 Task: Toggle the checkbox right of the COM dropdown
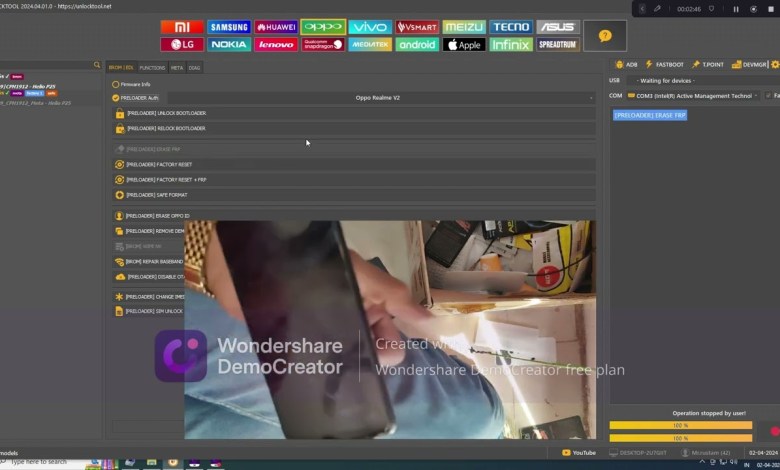768,95
